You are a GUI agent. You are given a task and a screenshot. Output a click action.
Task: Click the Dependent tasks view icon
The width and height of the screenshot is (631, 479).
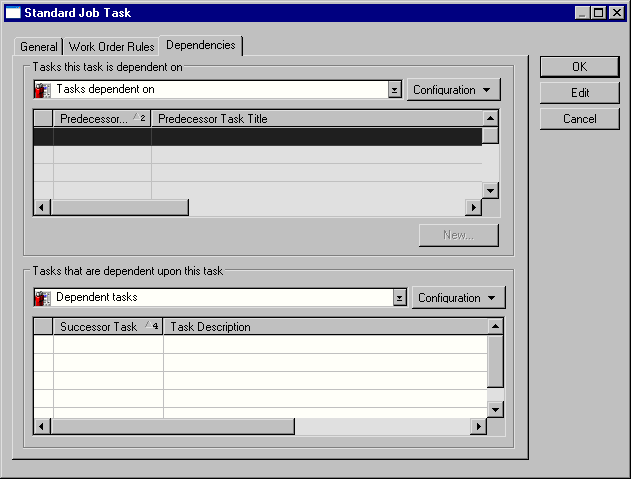coord(43,298)
